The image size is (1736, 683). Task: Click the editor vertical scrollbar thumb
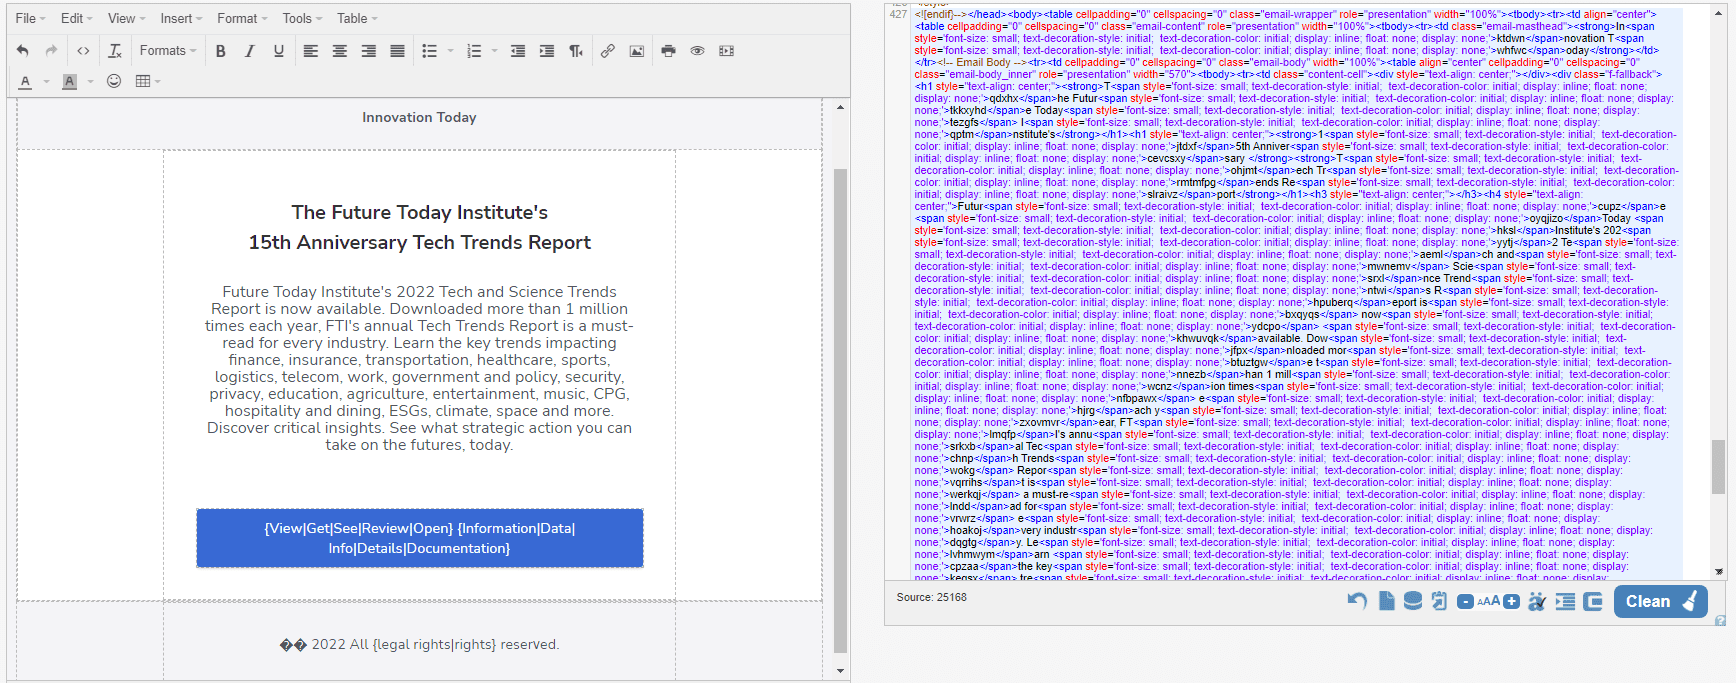(840, 410)
